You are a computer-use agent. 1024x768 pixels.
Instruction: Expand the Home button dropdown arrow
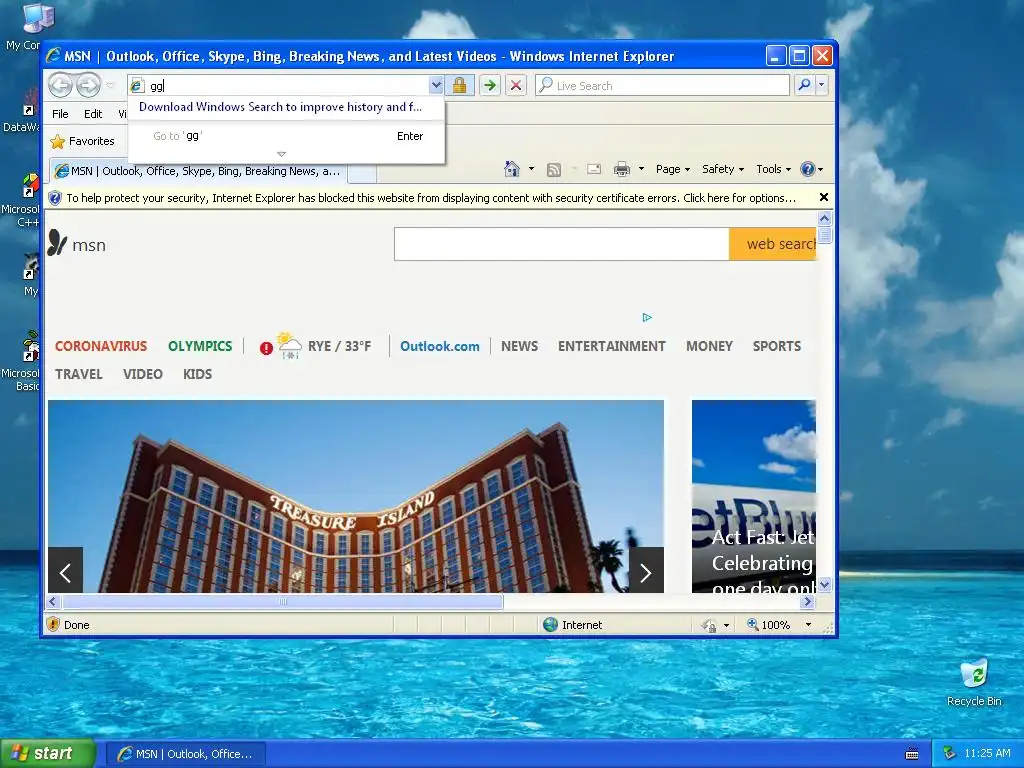pos(531,169)
